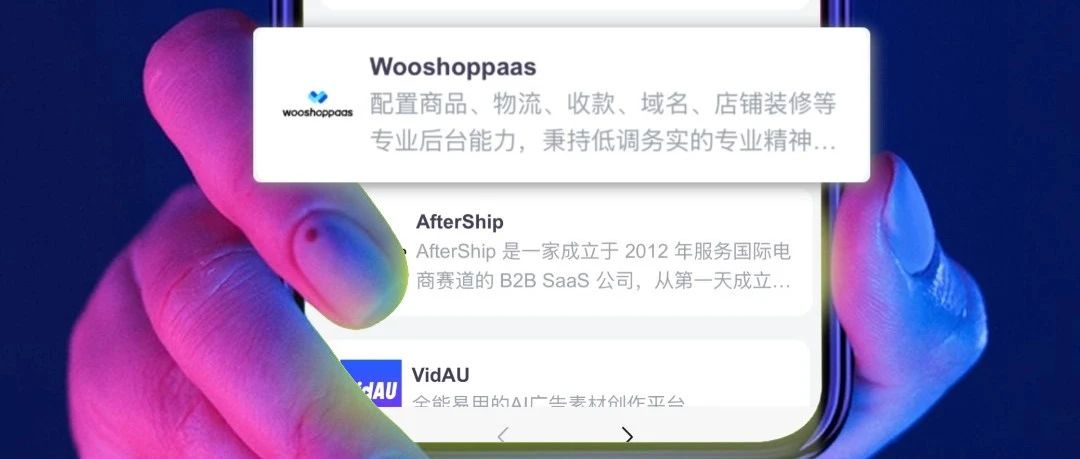Go forward with the right chevron arrow
The height and width of the screenshot is (459, 1080).
pyautogui.click(x=627, y=436)
